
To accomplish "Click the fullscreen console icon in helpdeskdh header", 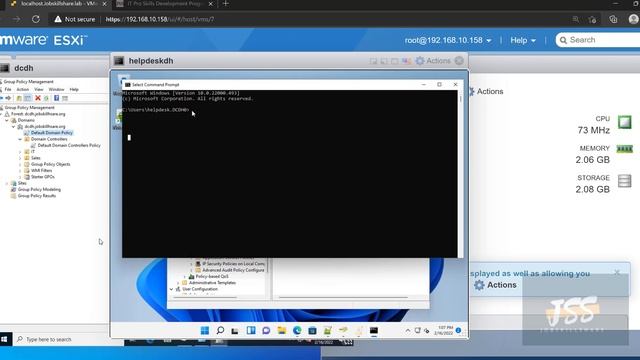I will coord(395,61).
